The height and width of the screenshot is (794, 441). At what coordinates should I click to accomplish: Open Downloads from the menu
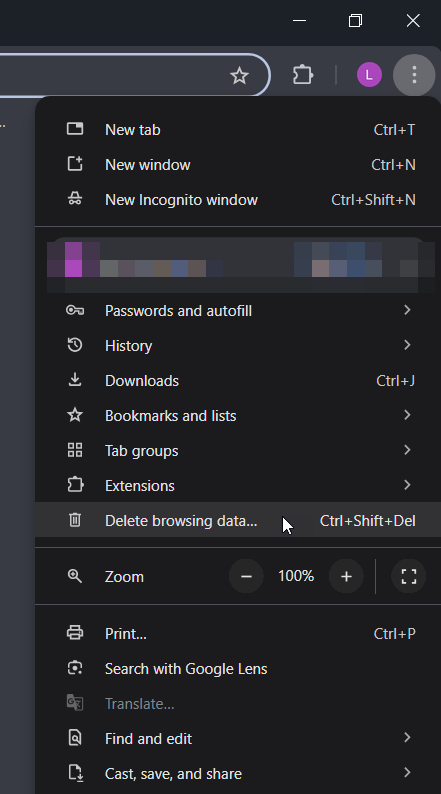click(238, 380)
